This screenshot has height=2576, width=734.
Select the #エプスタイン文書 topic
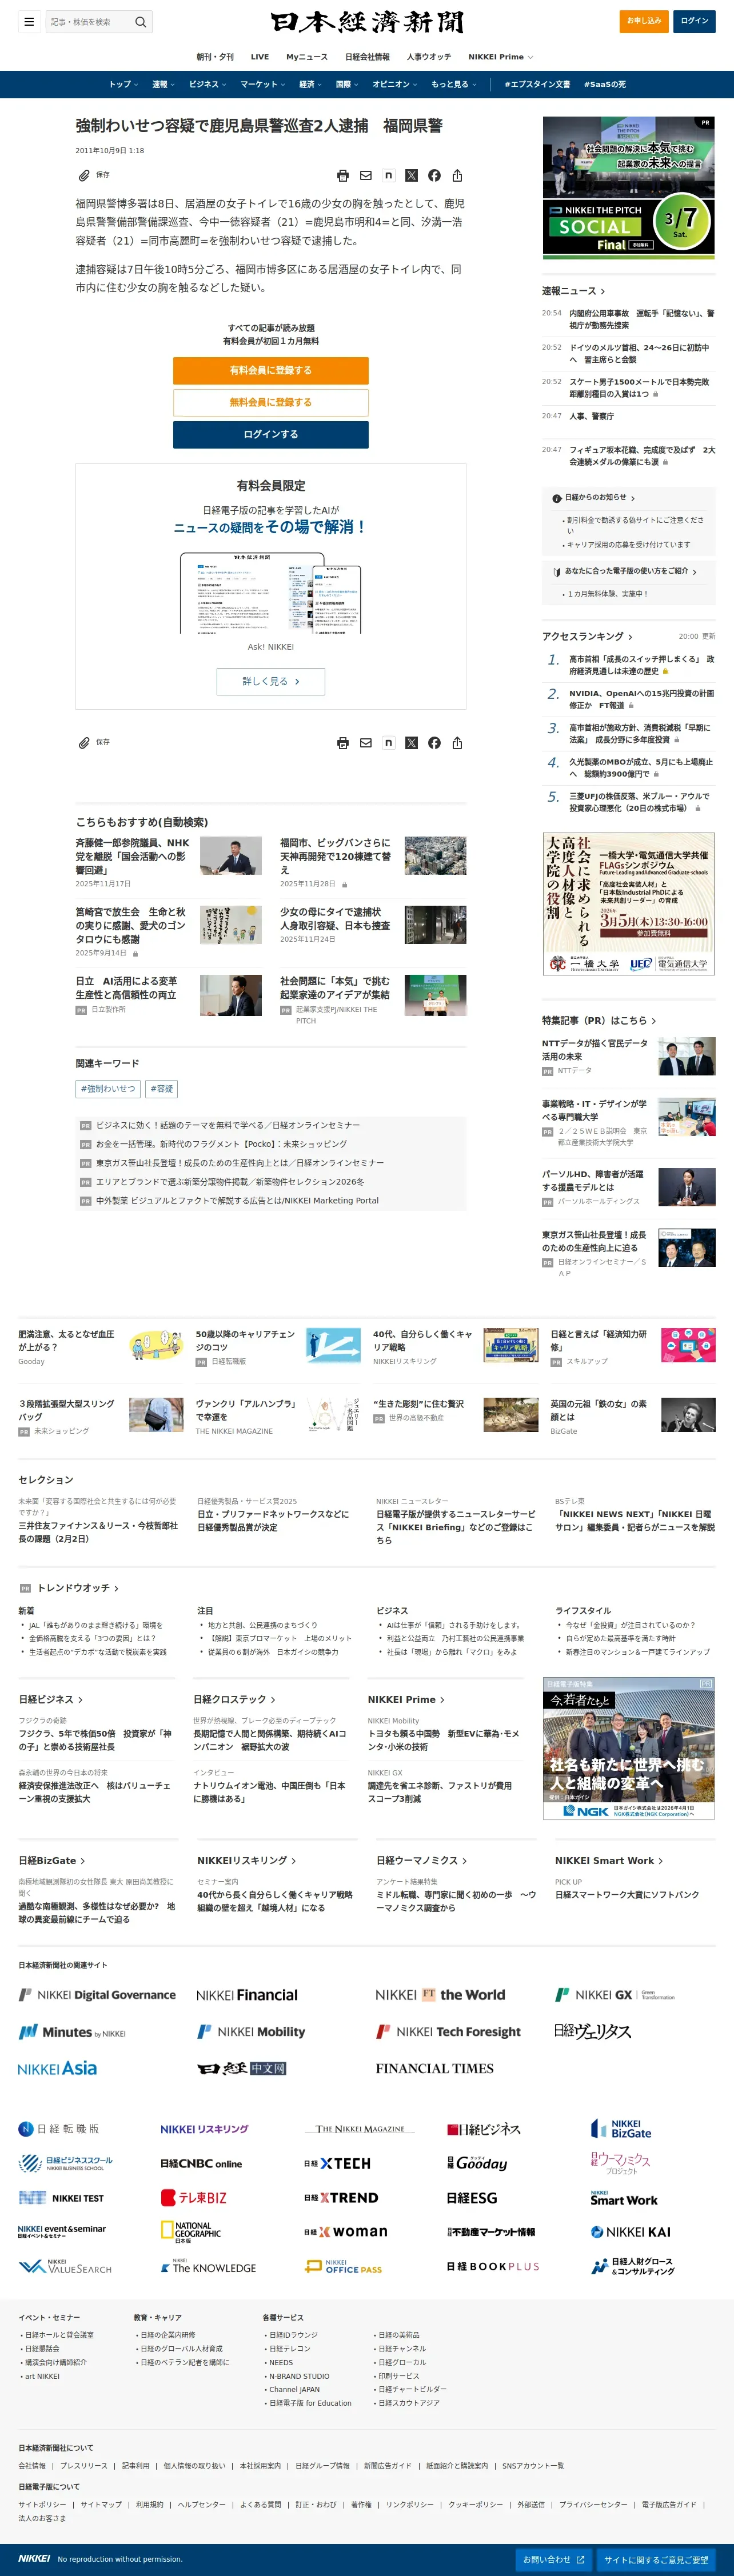tap(537, 84)
